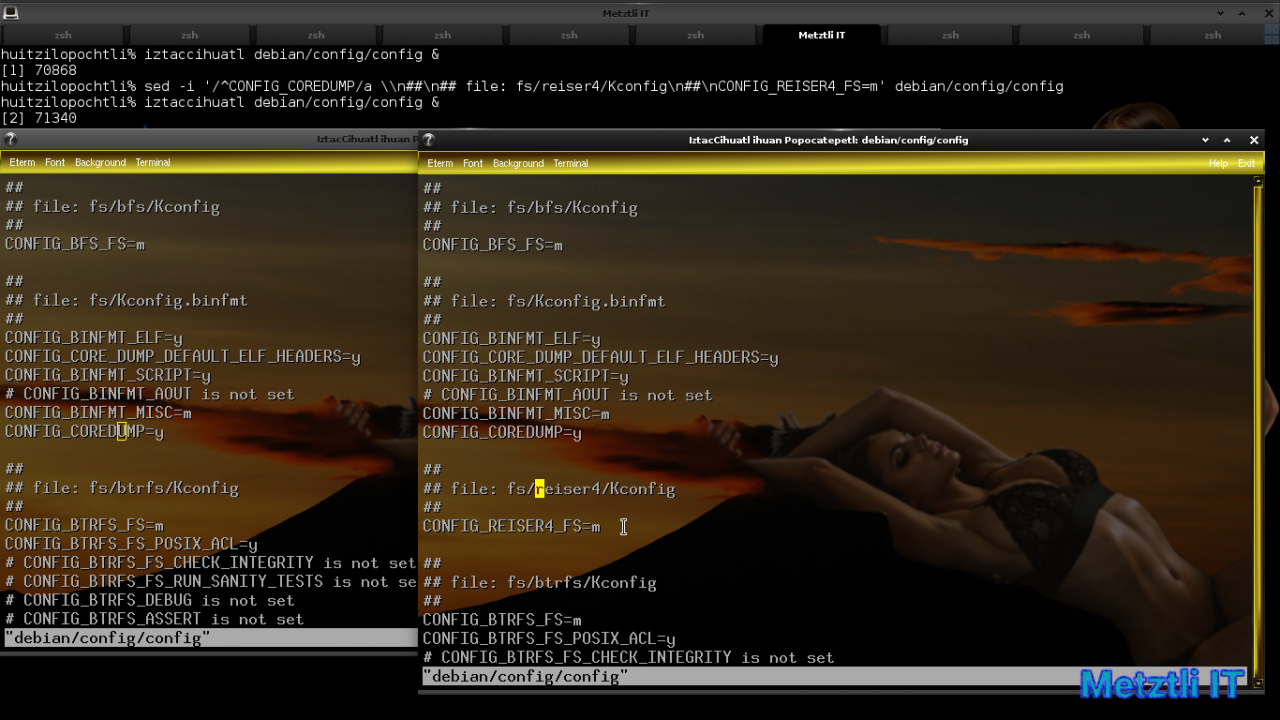
Task: Open the Terminal menu in the left window
Action: [x=153, y=162]
